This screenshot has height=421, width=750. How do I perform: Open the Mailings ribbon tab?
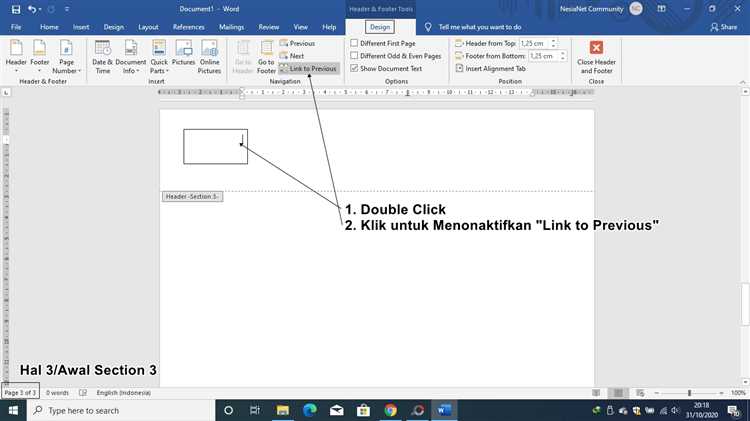231,27
